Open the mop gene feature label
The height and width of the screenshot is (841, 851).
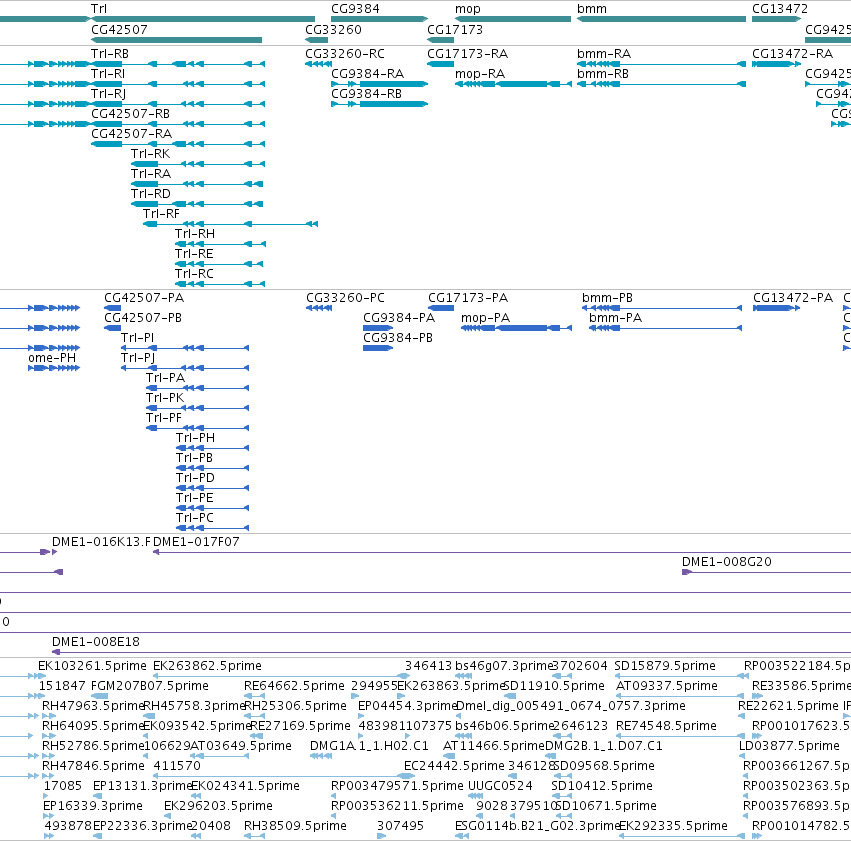tap(467, 9)
